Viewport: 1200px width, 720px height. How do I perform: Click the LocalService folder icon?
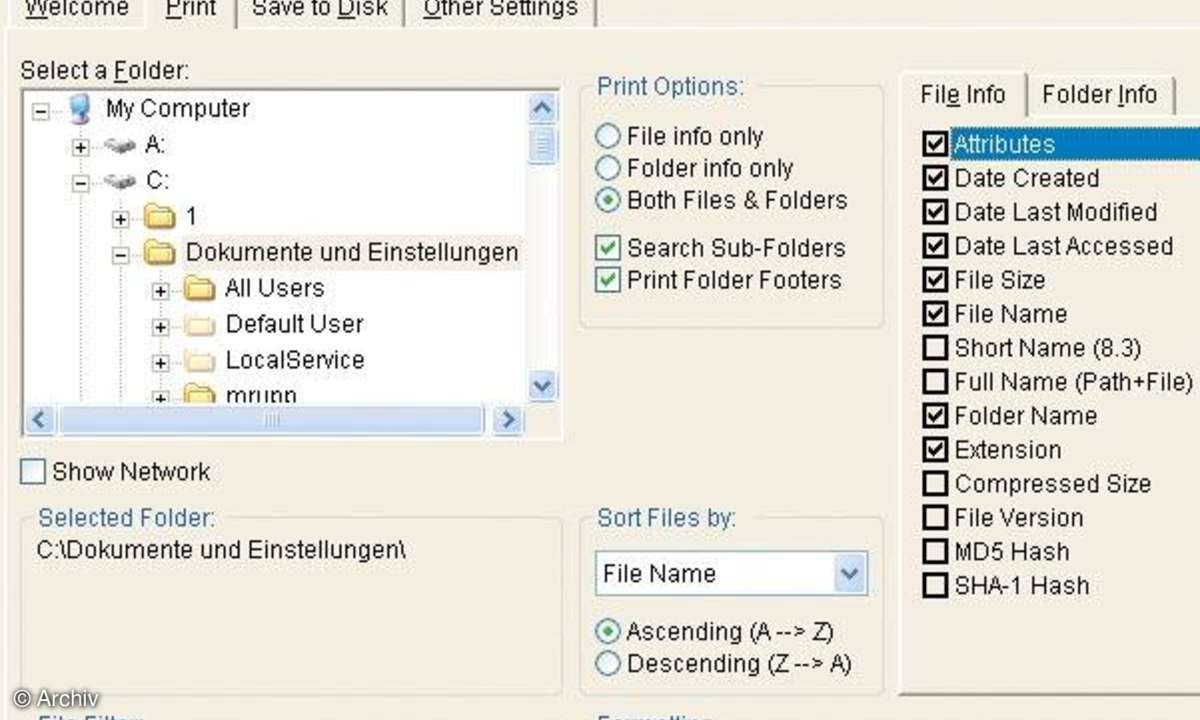(200, 361)
